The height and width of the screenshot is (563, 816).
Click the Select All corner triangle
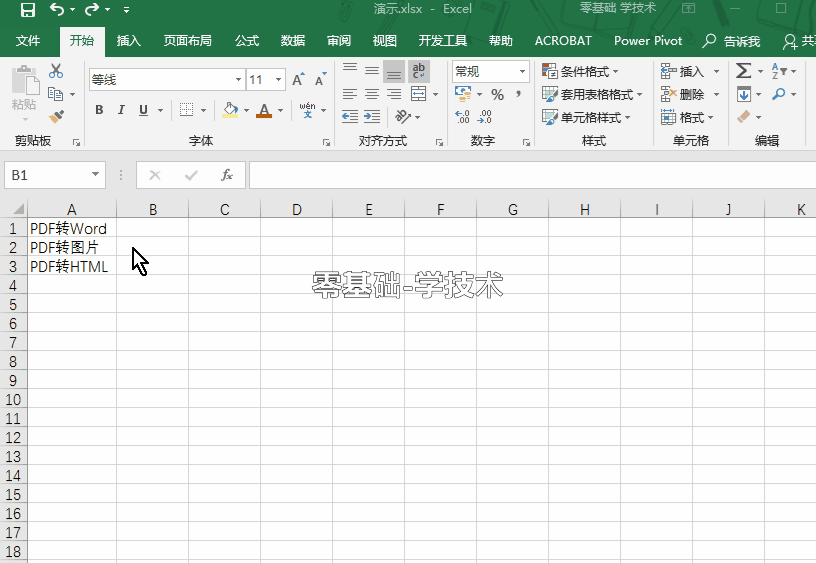[17, 209]
